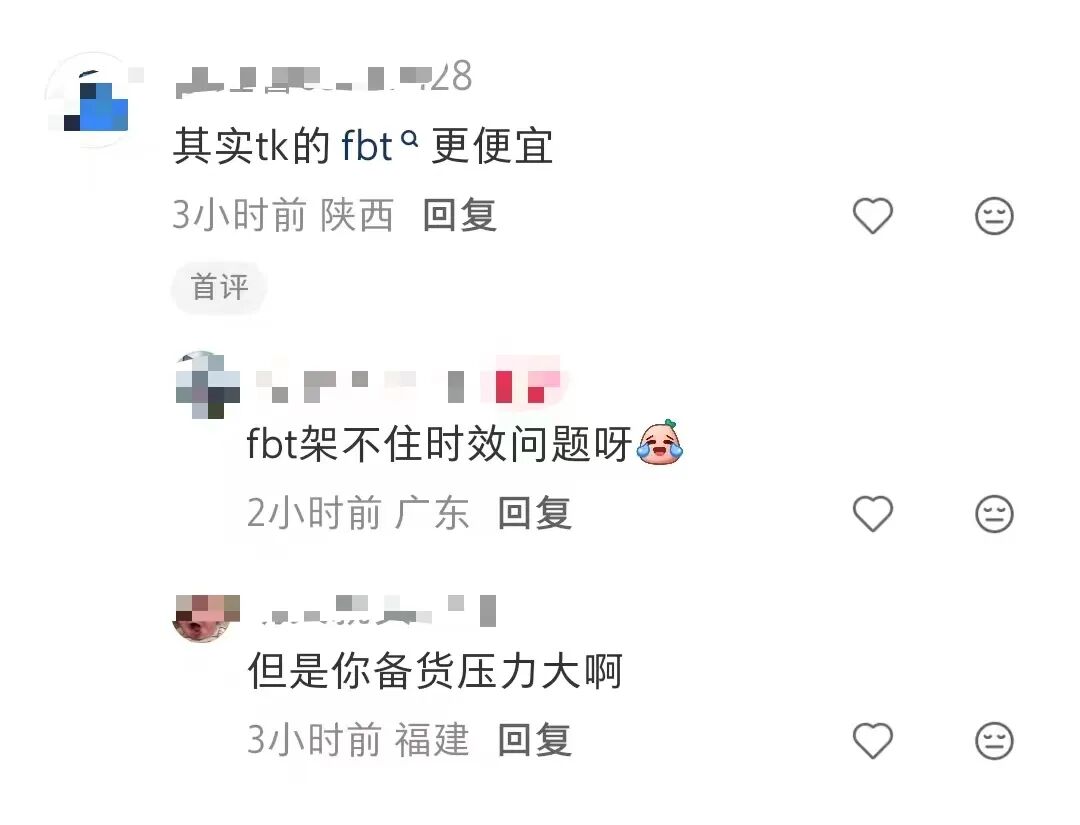Like the fbt架不住时效问题呀 reply
1080x825 pixels.
click(873, 514)
